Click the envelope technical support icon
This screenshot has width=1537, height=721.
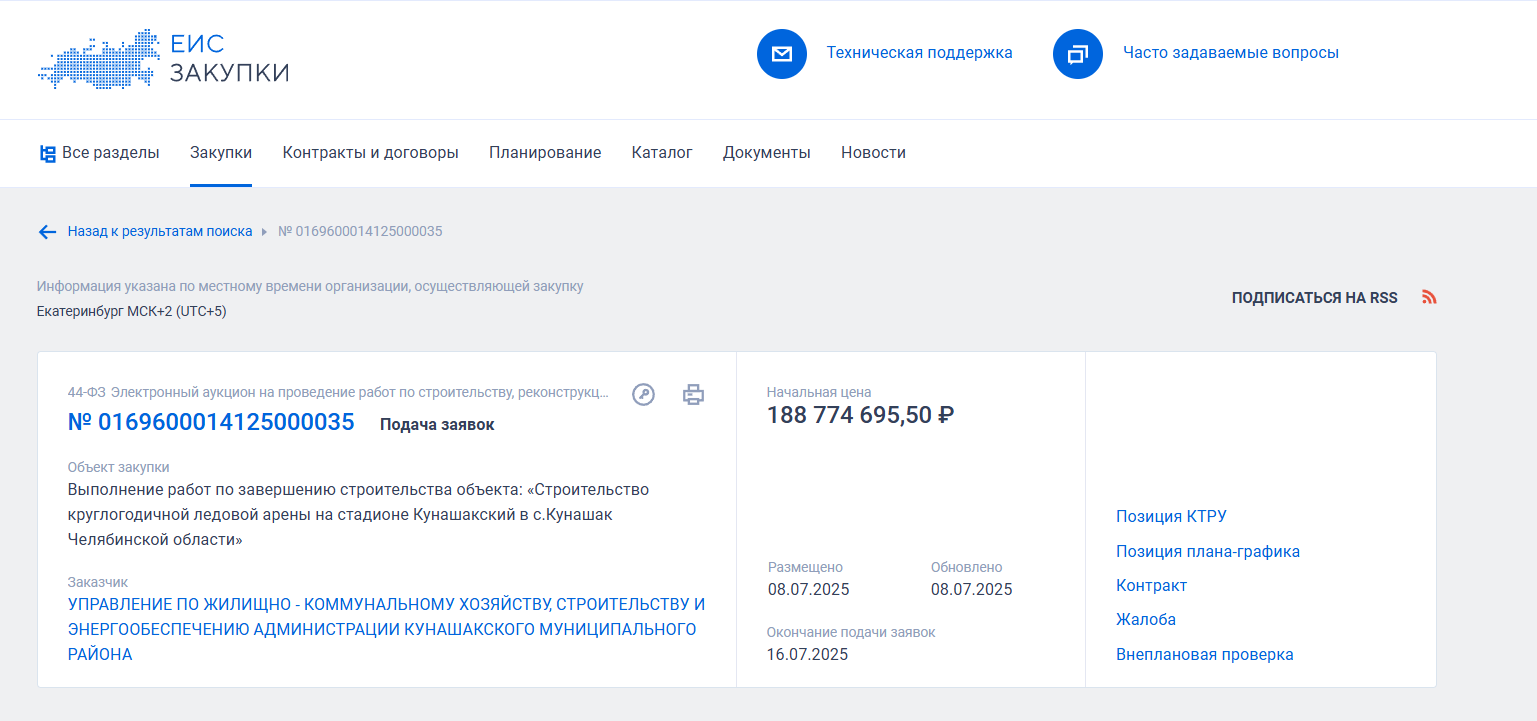pos(781,54)
